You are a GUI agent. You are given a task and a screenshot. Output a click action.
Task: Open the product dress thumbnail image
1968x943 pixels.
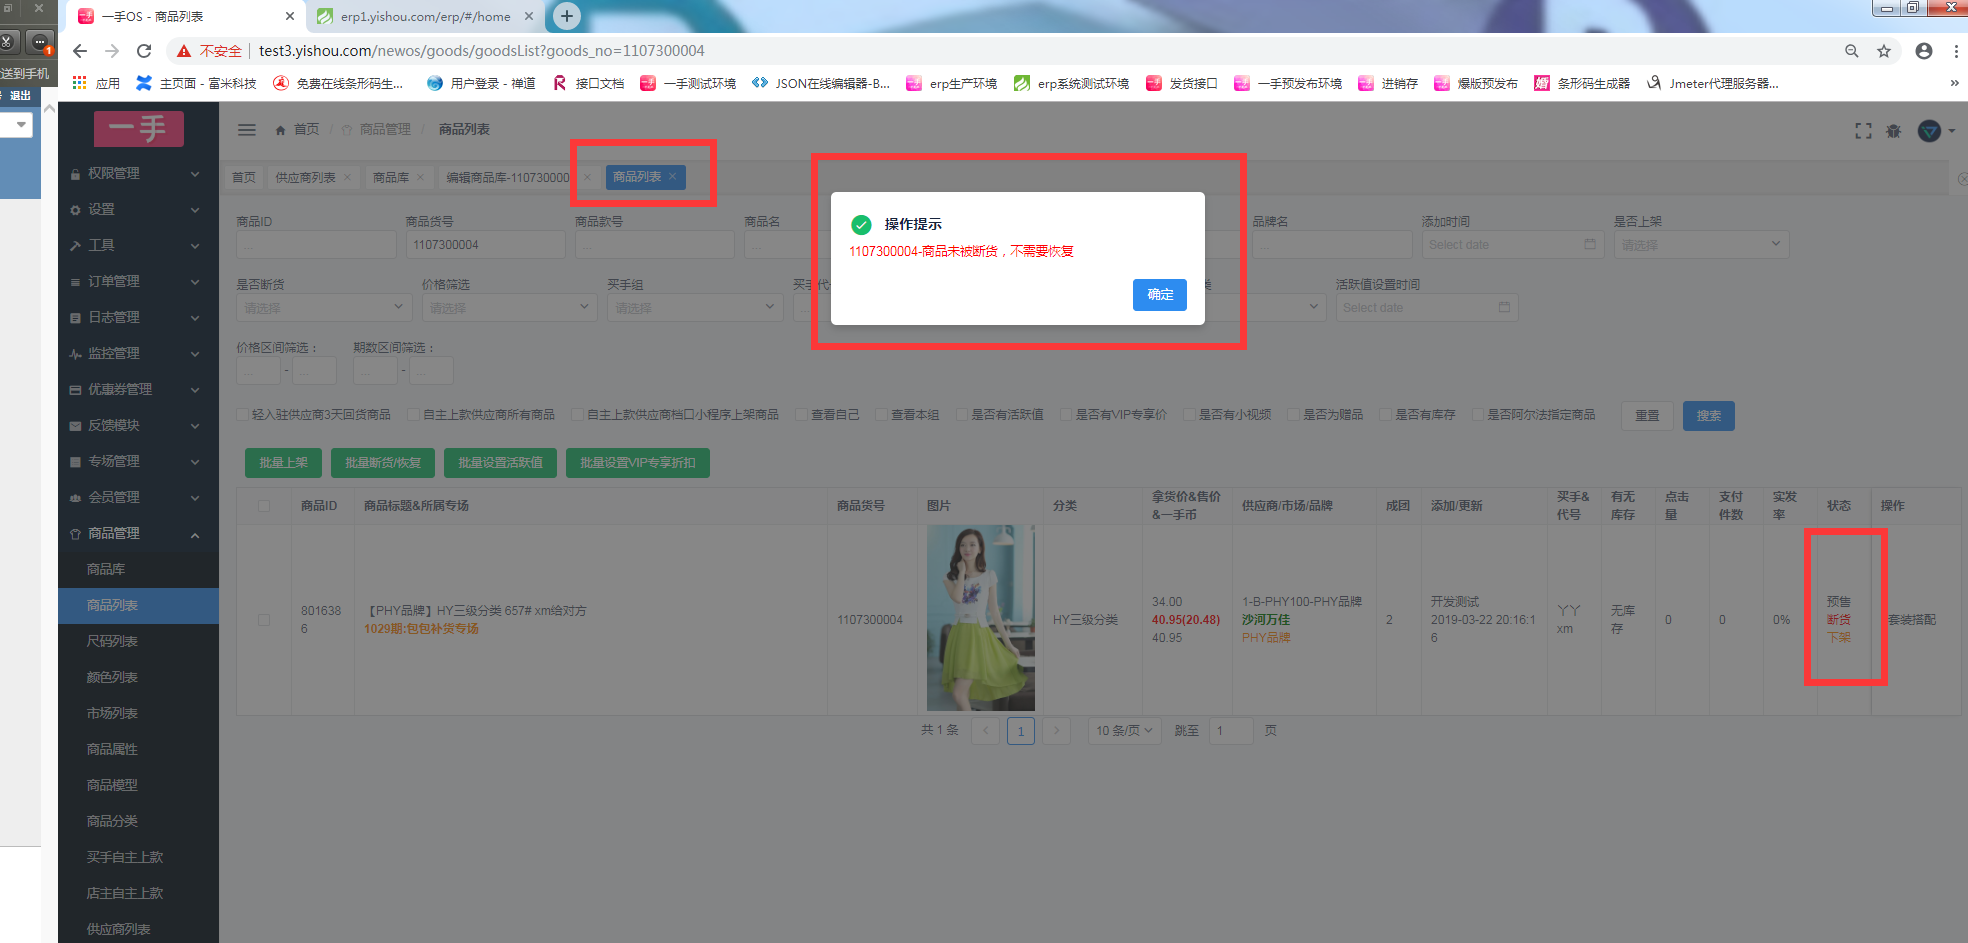981,618
